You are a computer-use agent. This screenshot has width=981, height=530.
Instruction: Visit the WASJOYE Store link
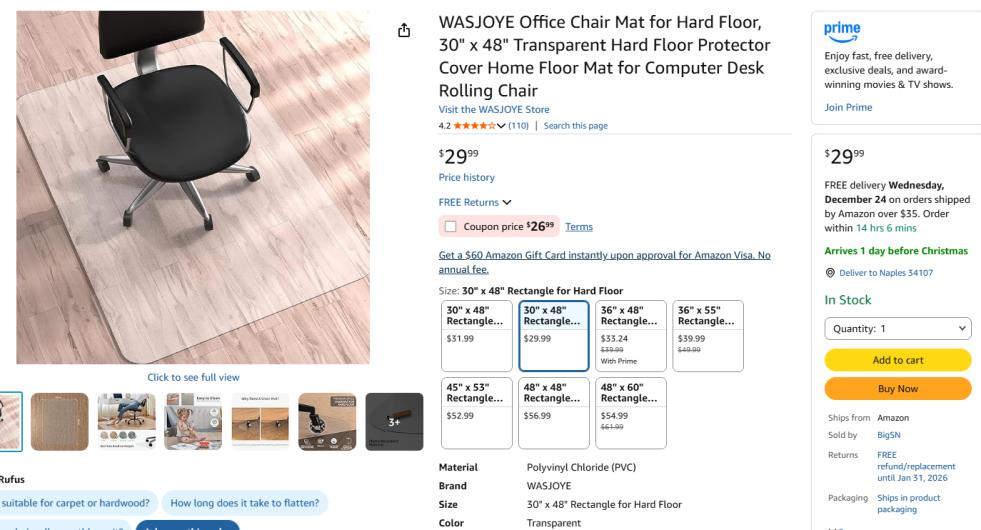tap(494, 110)
